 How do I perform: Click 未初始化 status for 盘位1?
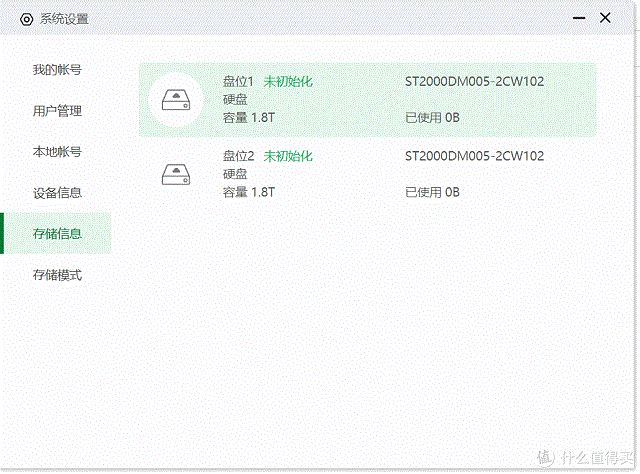coord(288,82)
